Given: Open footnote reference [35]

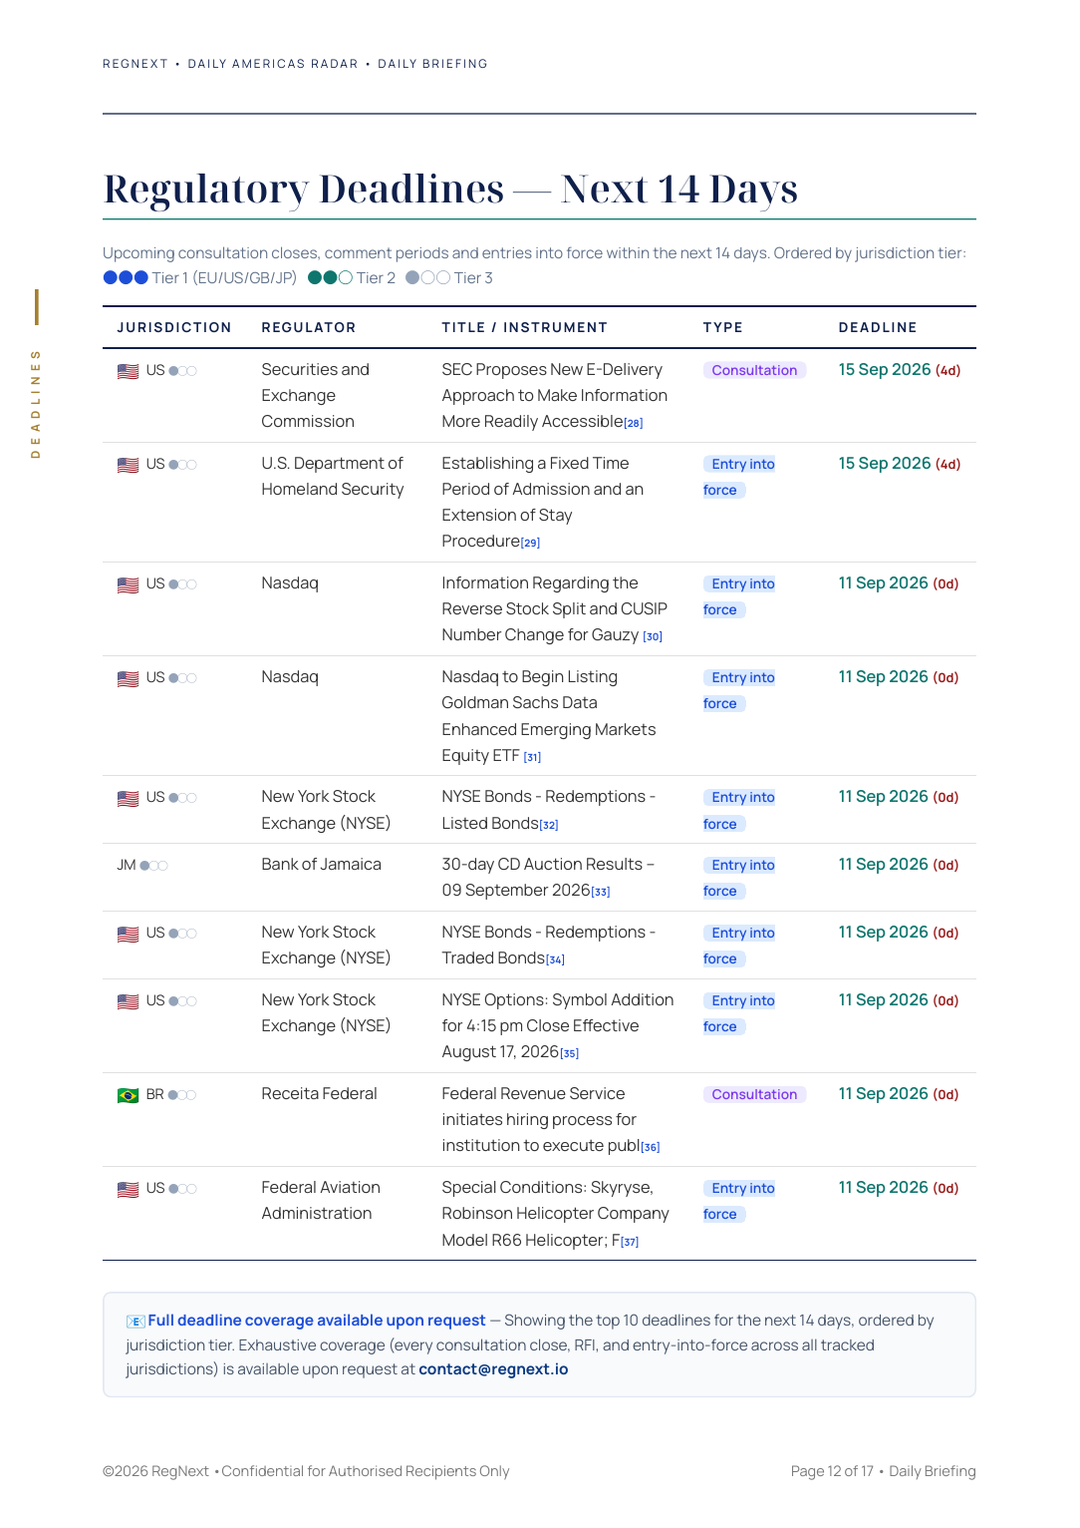Looking at the screenshot, I should click(x=569, y=1054).
